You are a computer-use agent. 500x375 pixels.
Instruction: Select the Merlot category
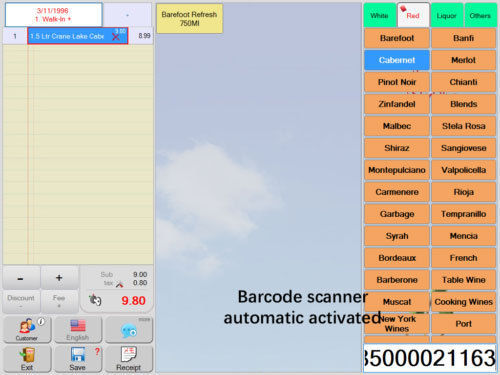click(464, 60)
